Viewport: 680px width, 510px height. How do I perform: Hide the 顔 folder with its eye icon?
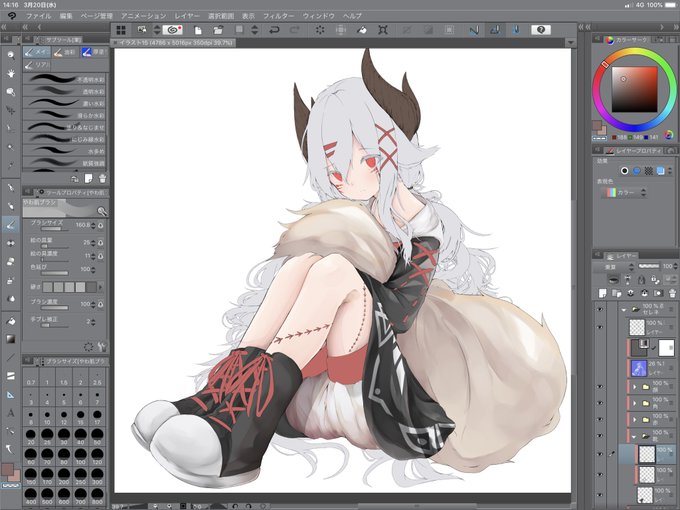[x=600, y=386]
